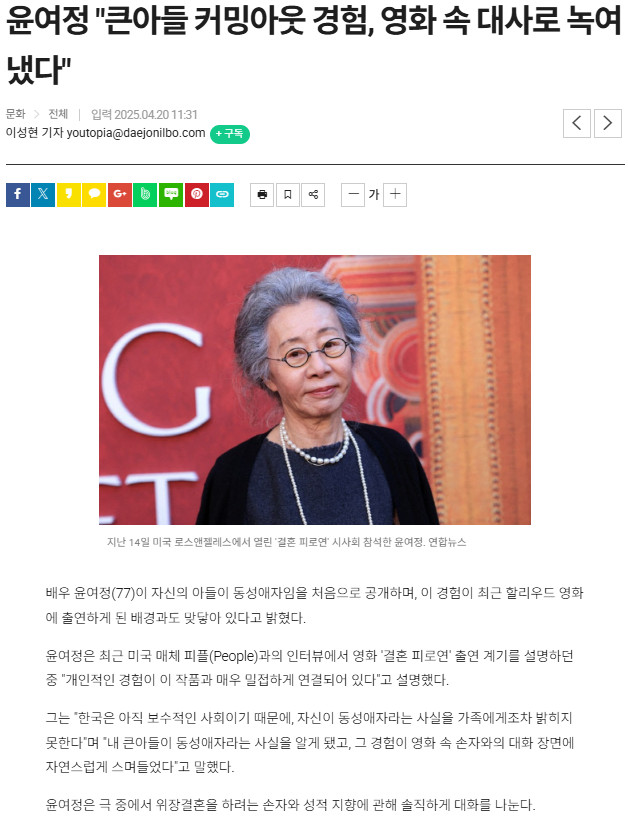628x822 pixels.
Task: Go to next article arrow
Action: pyautogui.click(x=608, y=124)
